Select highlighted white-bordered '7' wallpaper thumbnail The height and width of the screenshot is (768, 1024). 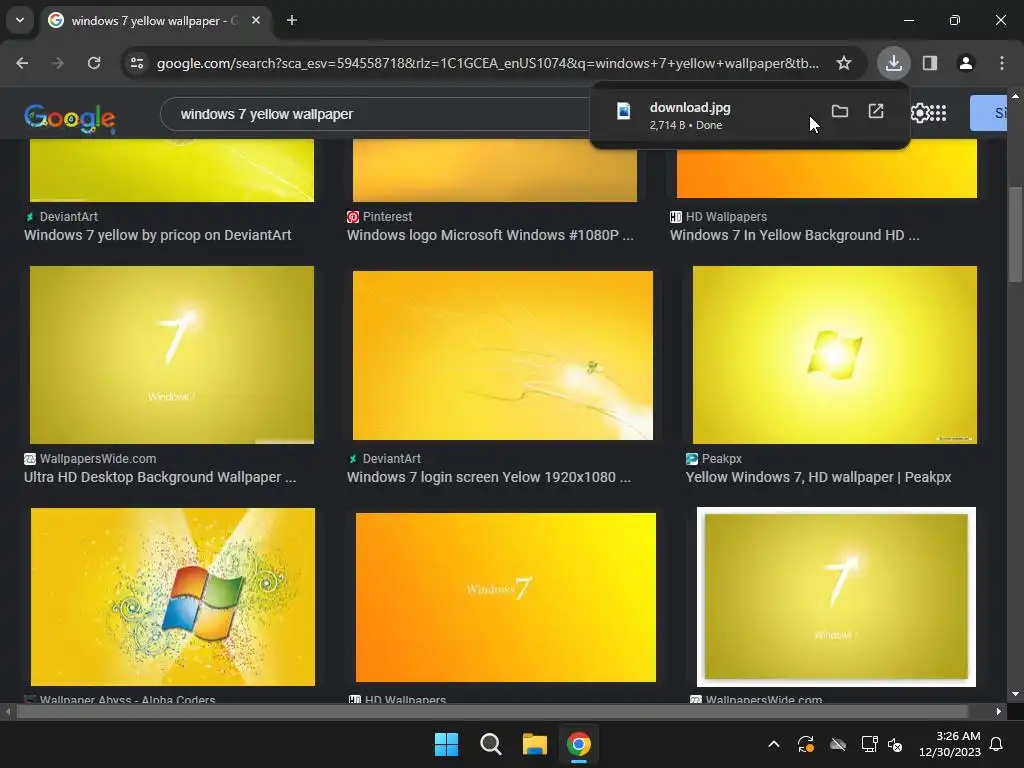click(x=836, y=597)
